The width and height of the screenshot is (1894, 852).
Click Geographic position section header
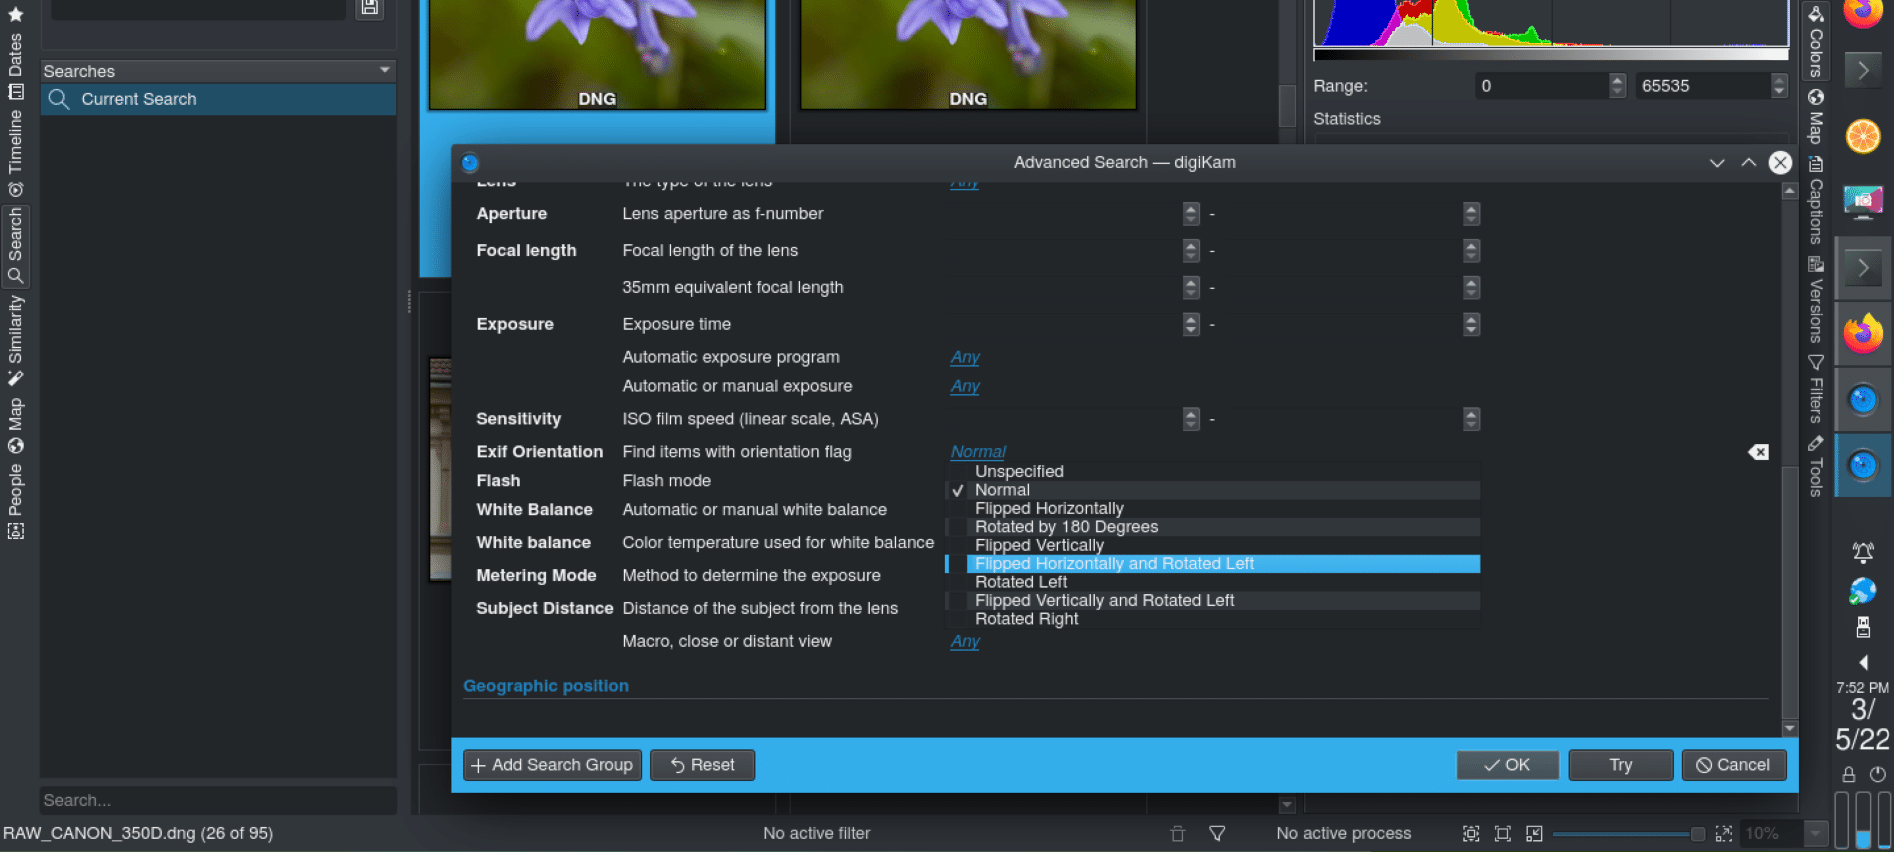point(546,686)
